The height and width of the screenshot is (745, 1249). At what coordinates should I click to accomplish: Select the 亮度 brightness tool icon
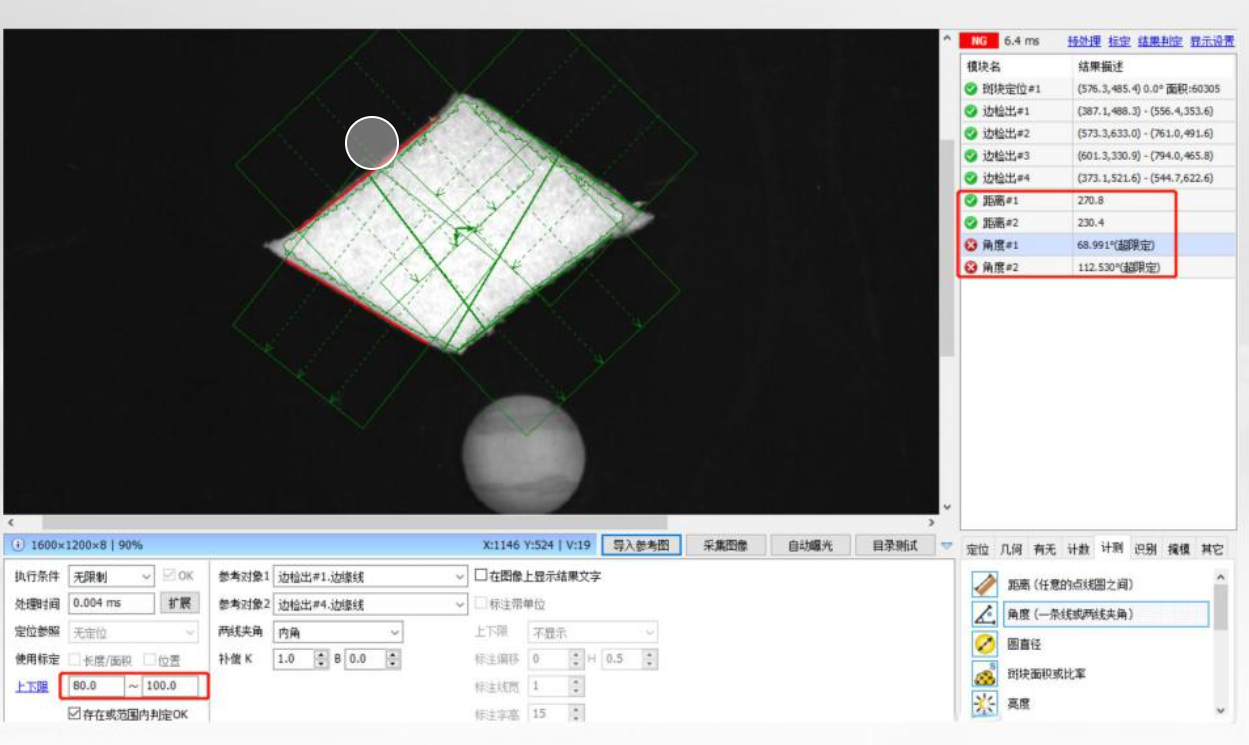pos(985,704)
